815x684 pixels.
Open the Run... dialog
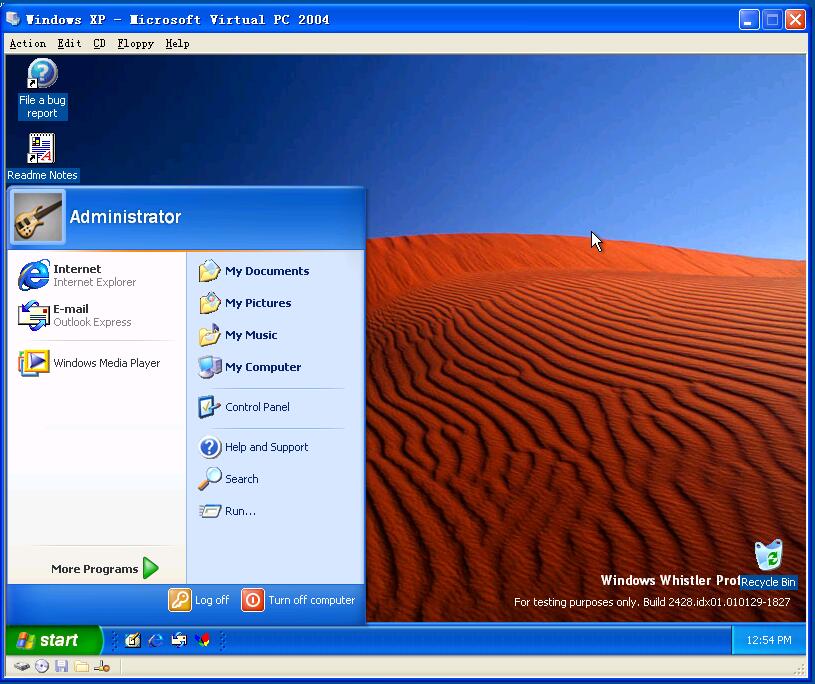pos(227,511)
